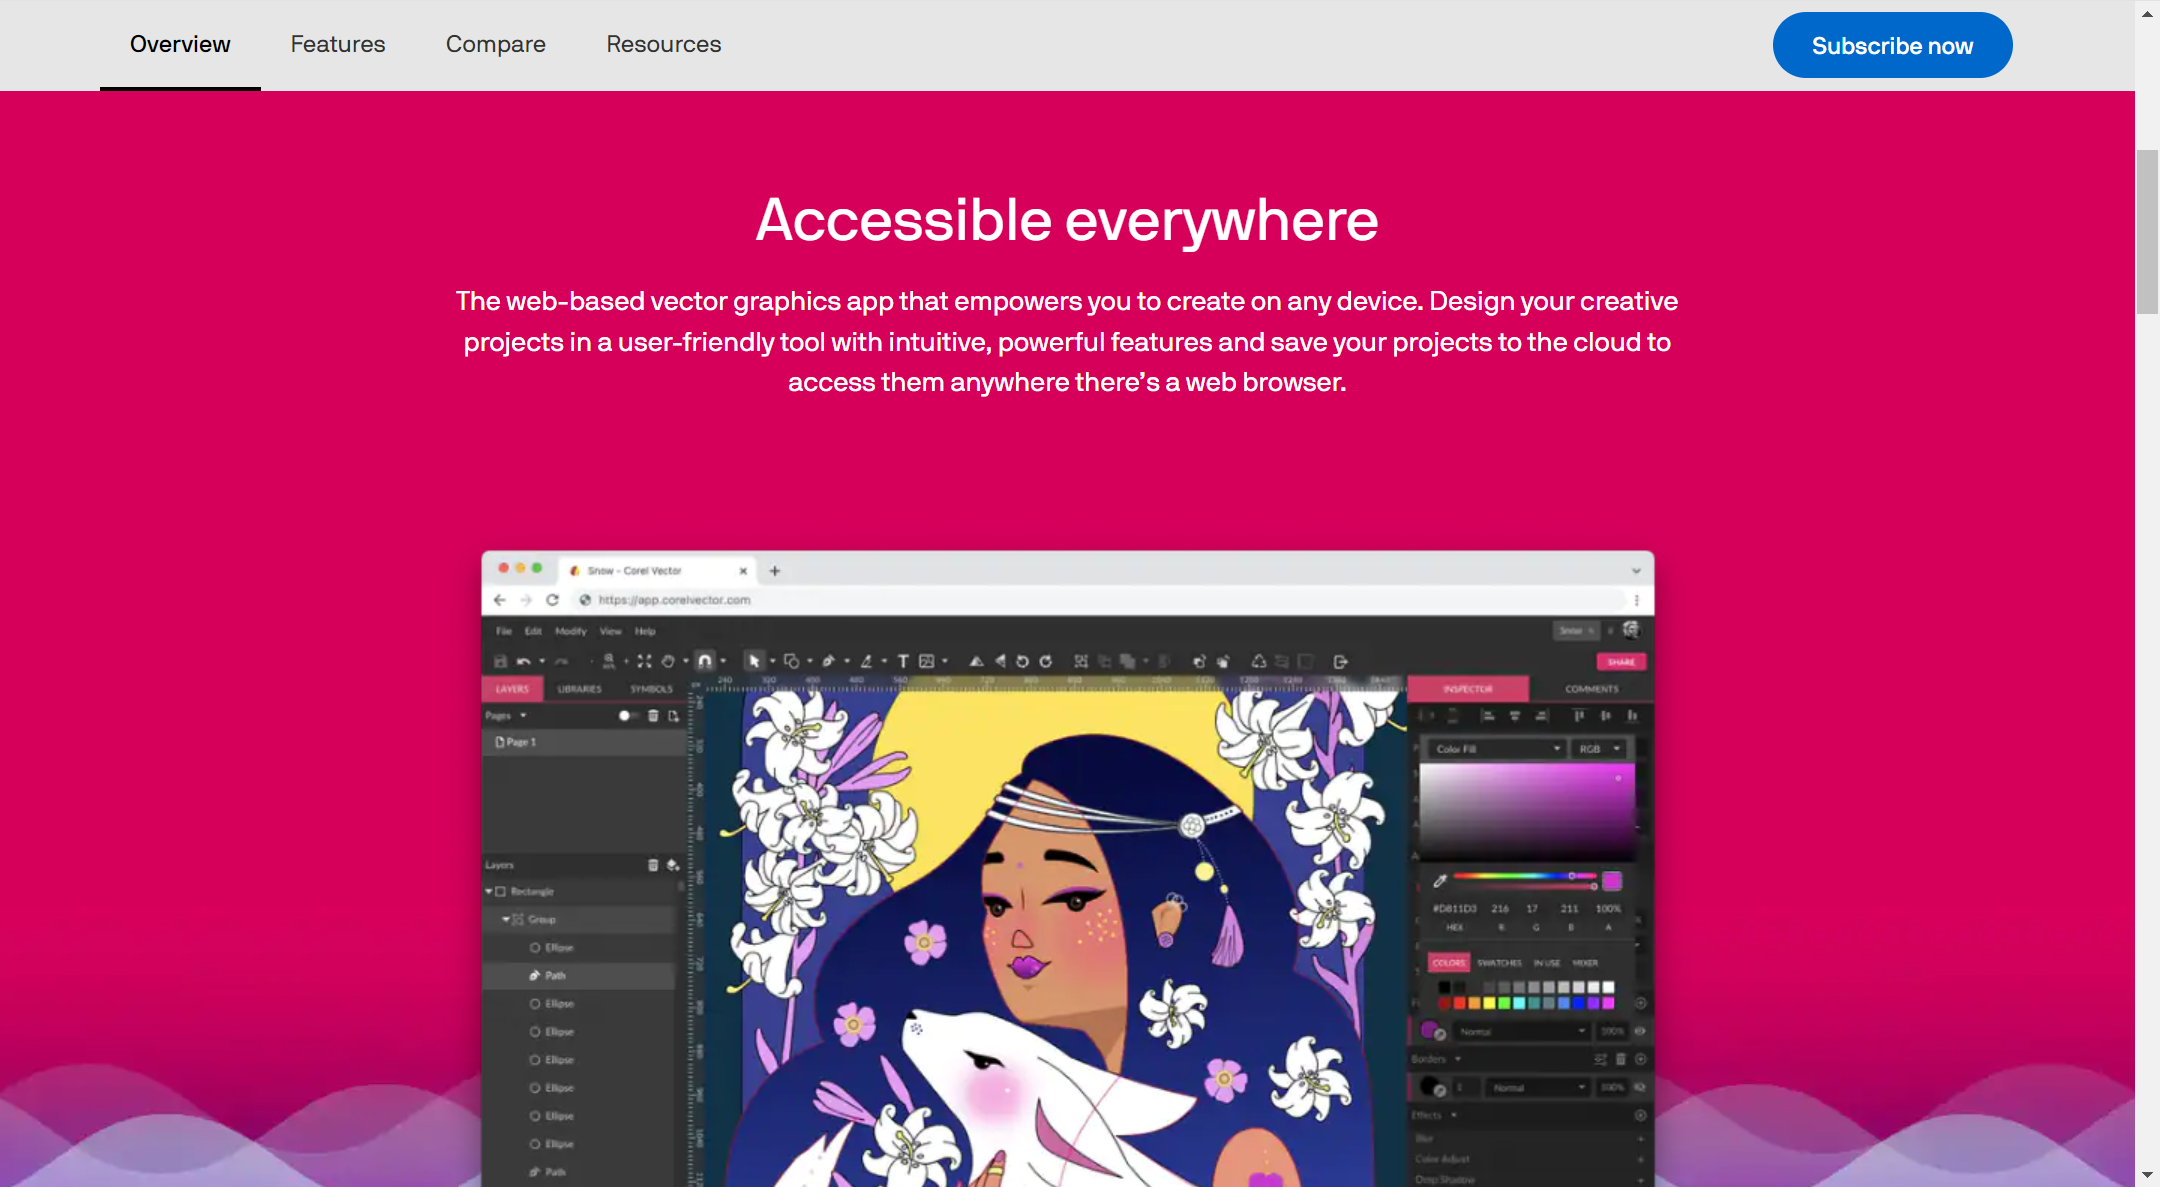Image resolution: width=2160 pixels, height=1187 pixels.
Task: Open the fill blend mode Normal dropdown
Action: (x=1521, y=1031)
